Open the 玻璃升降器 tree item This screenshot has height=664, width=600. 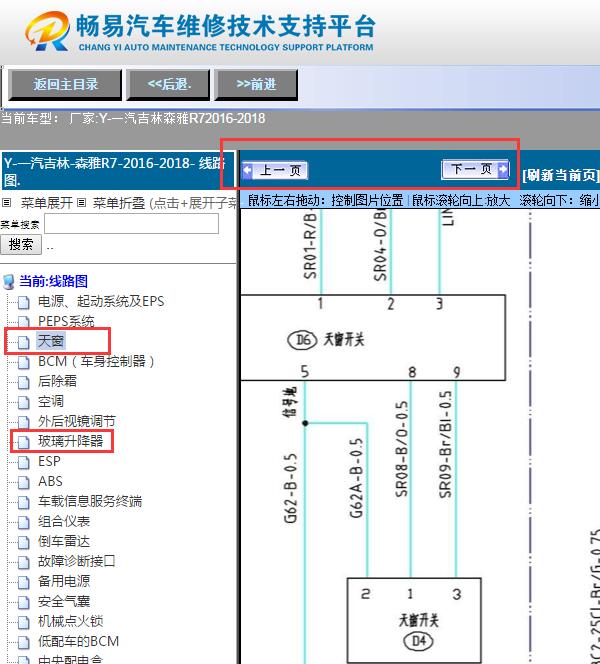pyautogui.click(x=70, y=441)
